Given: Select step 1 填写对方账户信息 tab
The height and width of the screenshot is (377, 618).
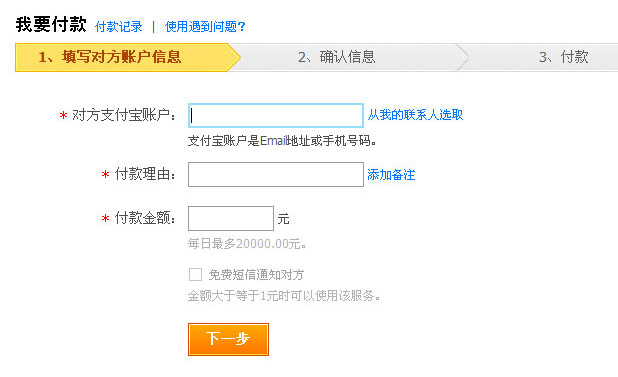Looking at the screenshot, I should click(x=127, y=57).
